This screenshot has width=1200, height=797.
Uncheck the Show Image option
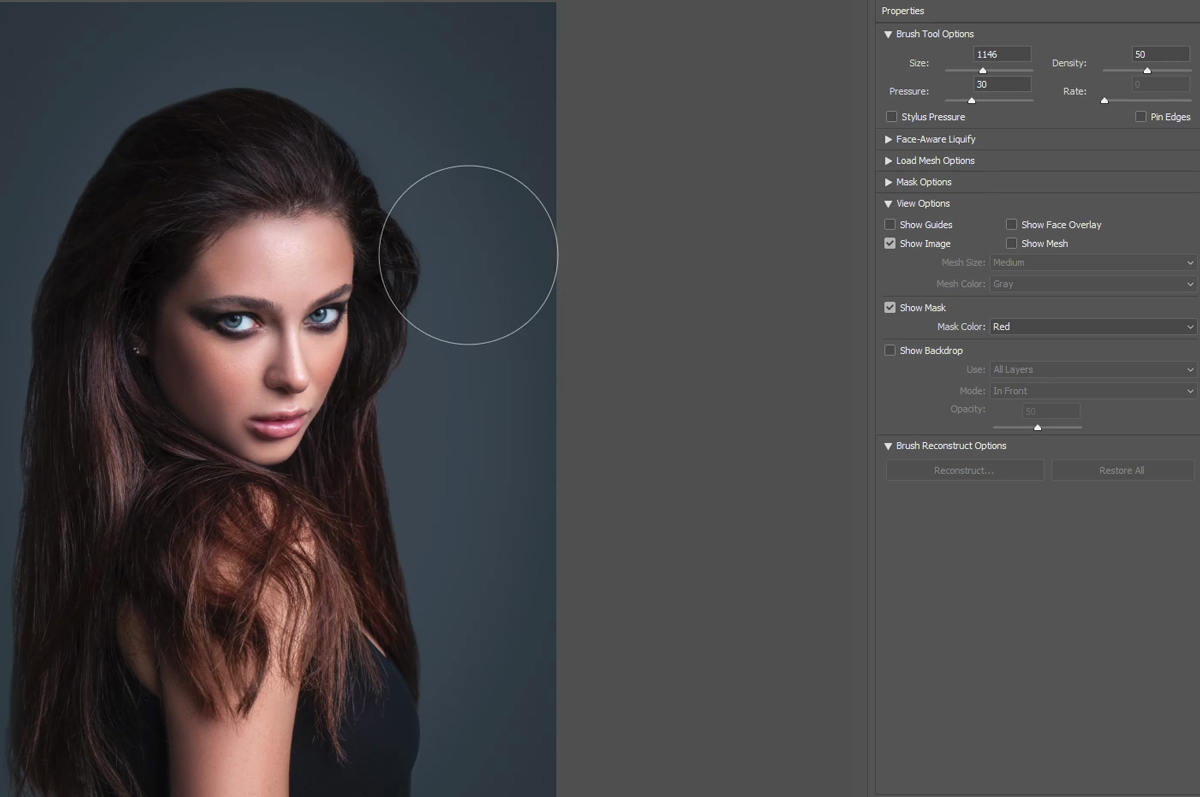pos(890,243)
